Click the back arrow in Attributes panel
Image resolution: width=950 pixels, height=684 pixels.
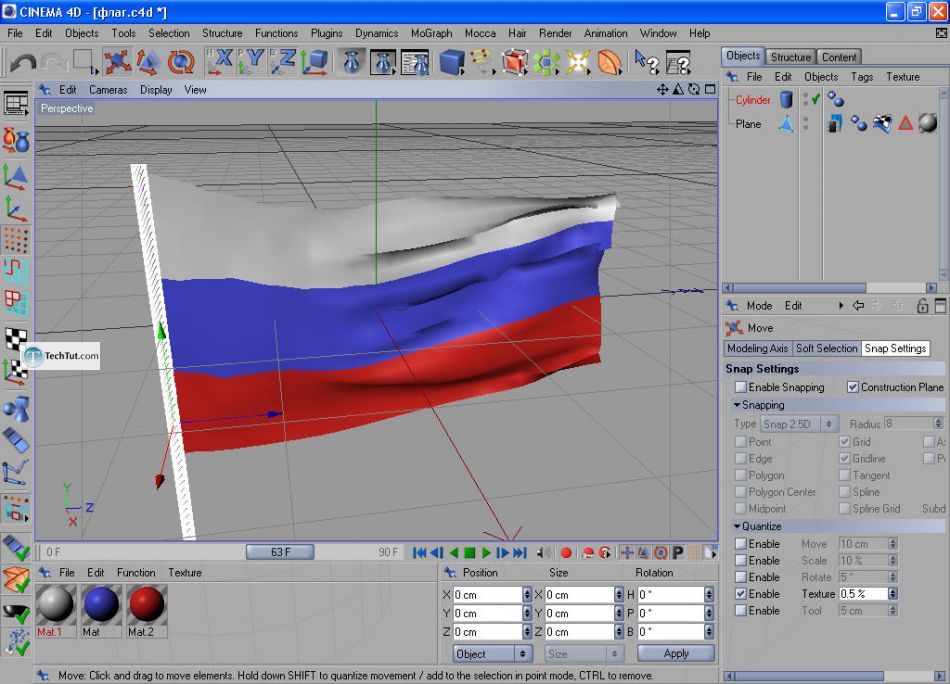[x=859, y=305]
